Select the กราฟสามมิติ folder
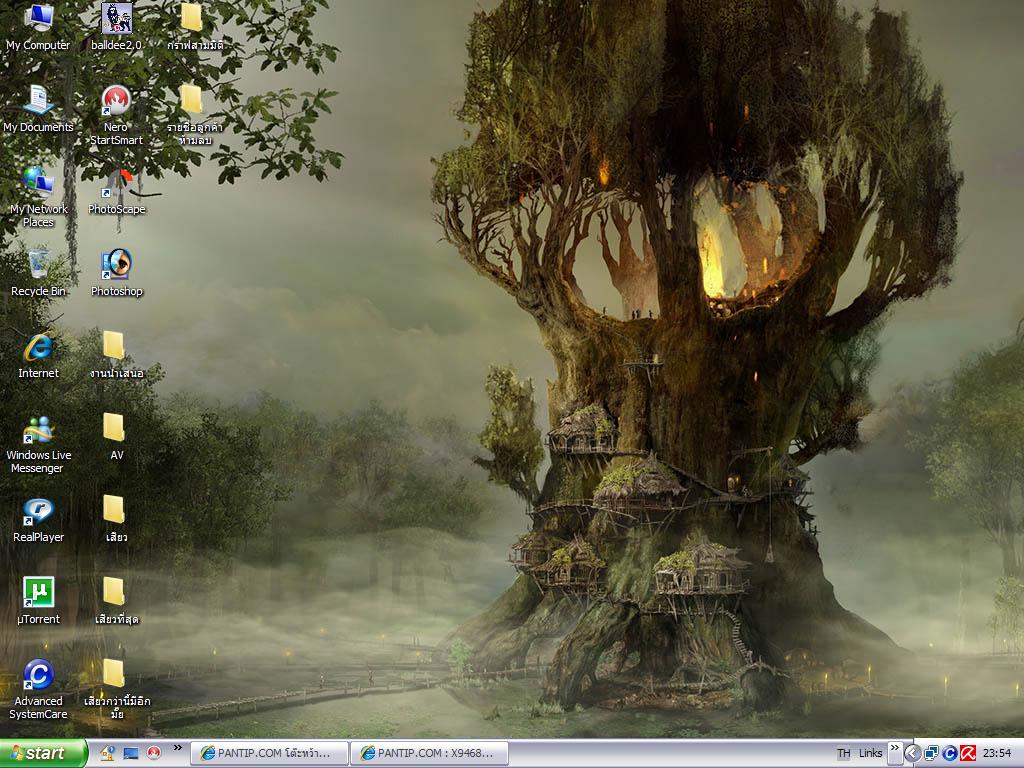The image size is (1024, 768). 195,27
